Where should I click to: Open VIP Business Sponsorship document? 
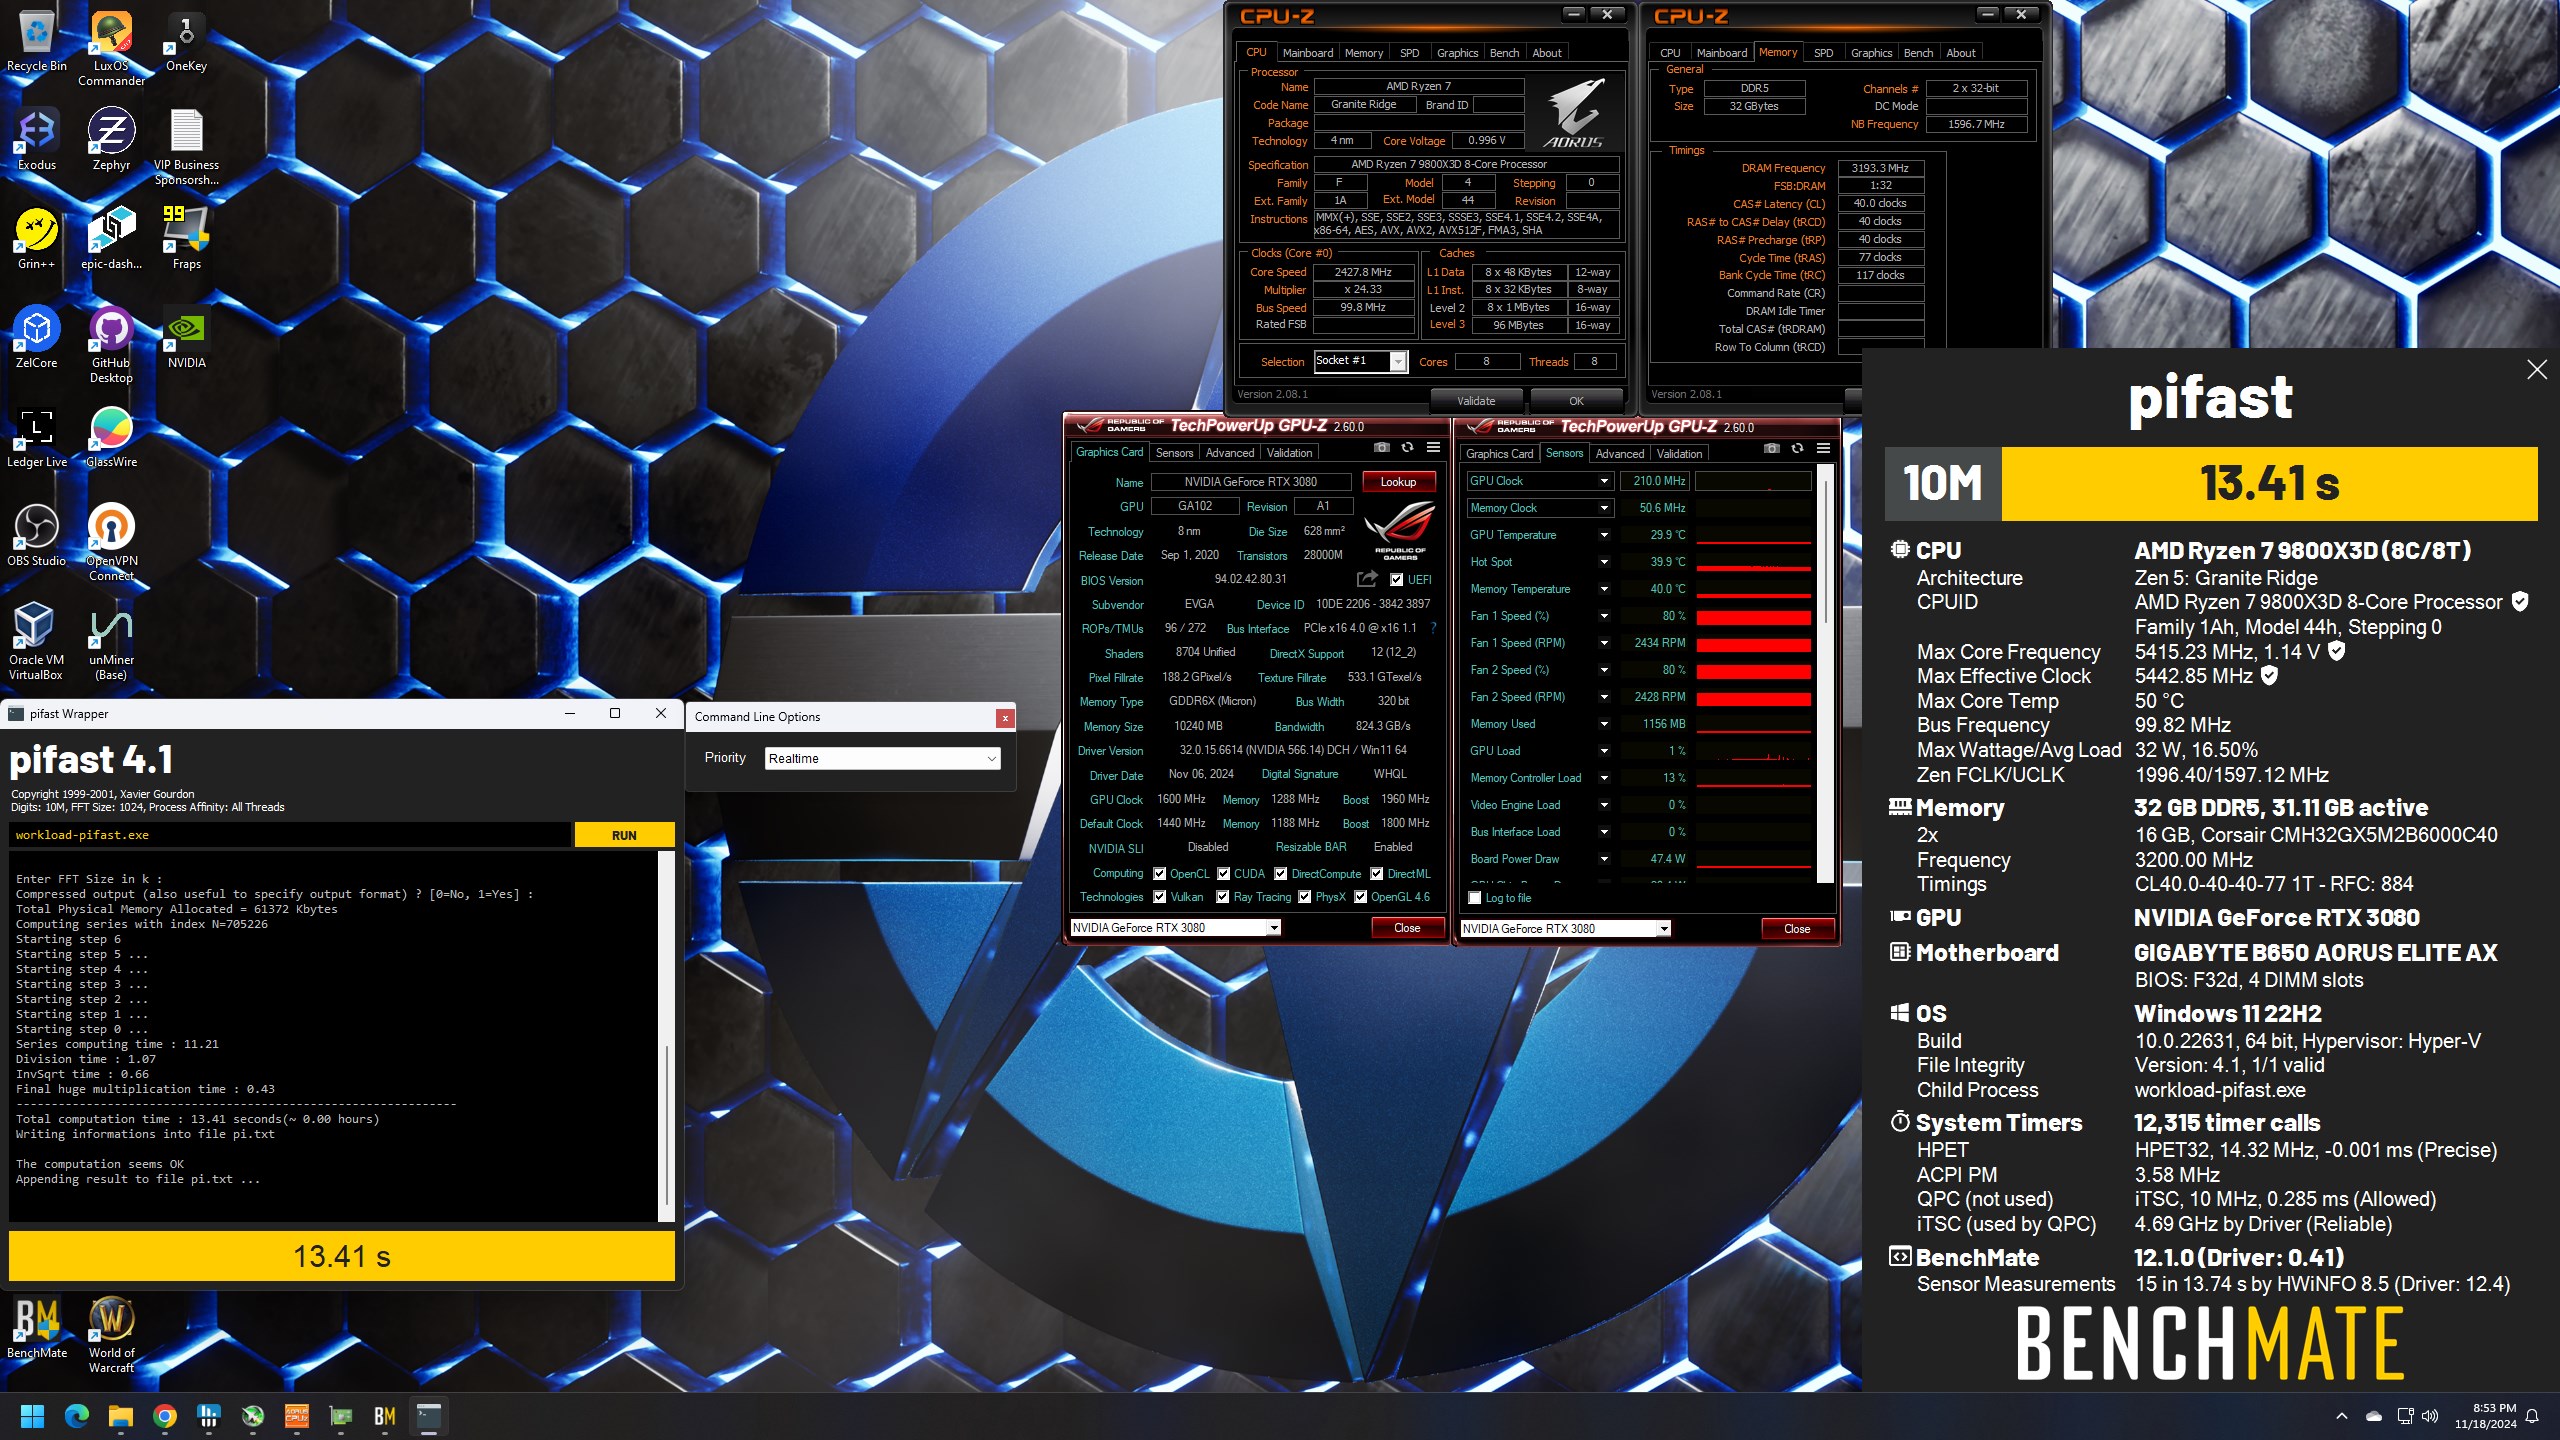coord(186,148)
